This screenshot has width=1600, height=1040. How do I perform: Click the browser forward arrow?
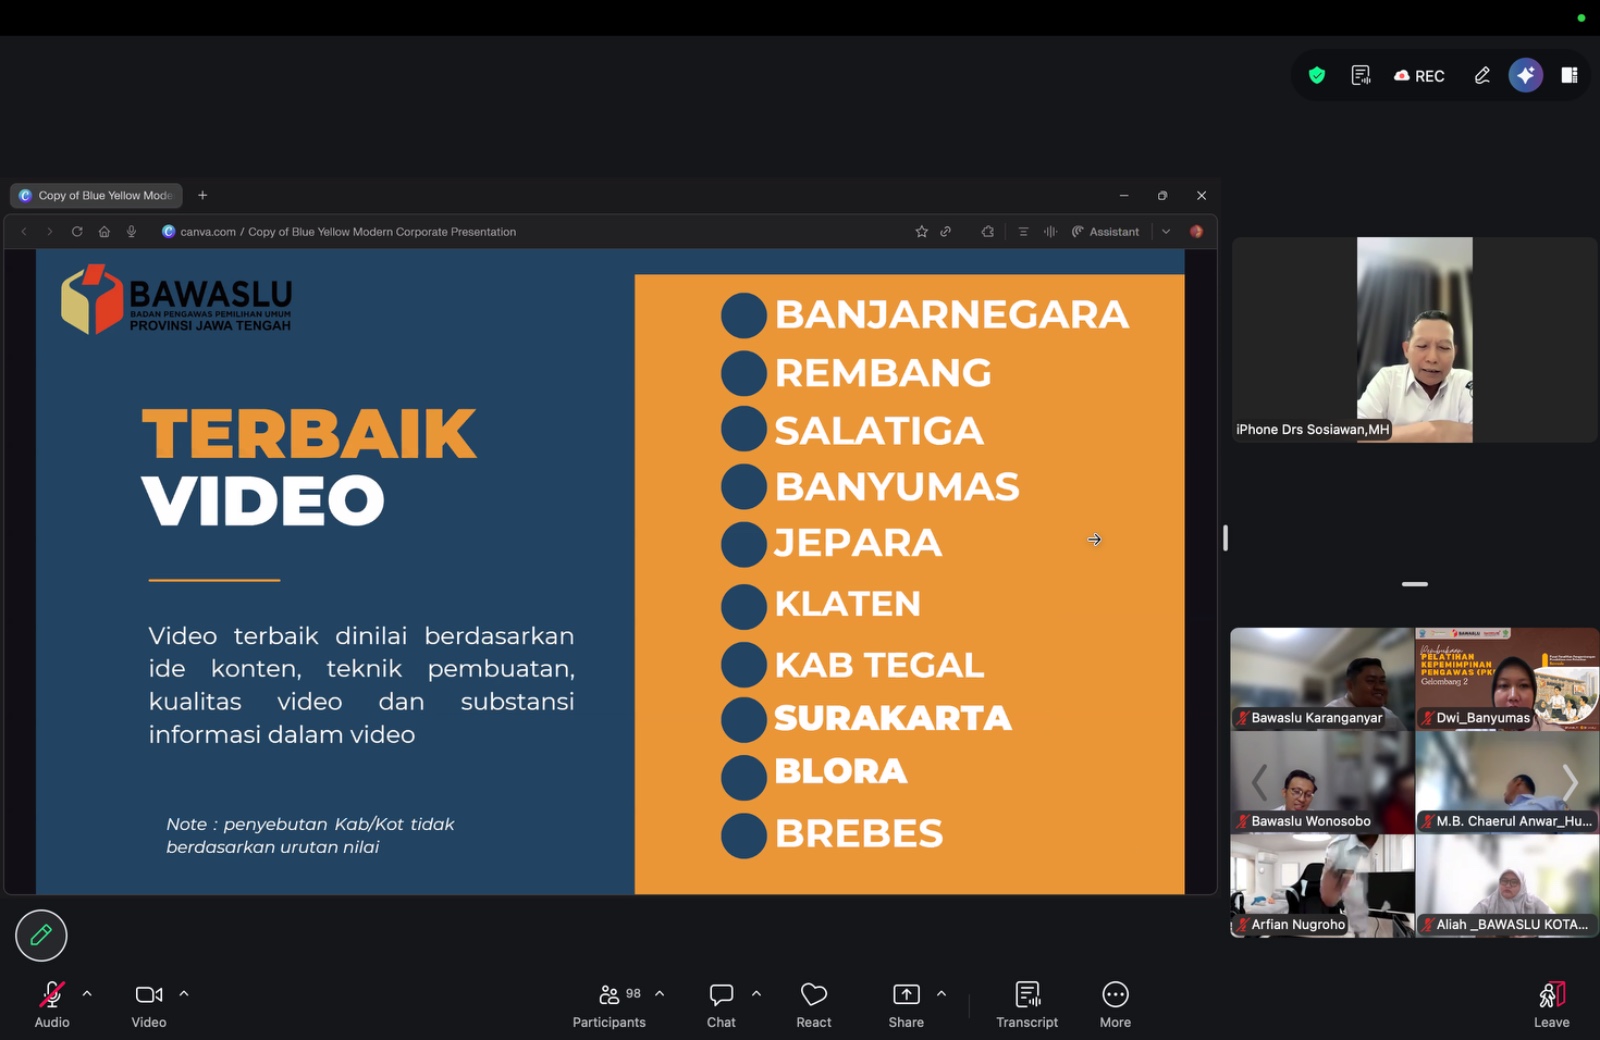click(50, 231)
